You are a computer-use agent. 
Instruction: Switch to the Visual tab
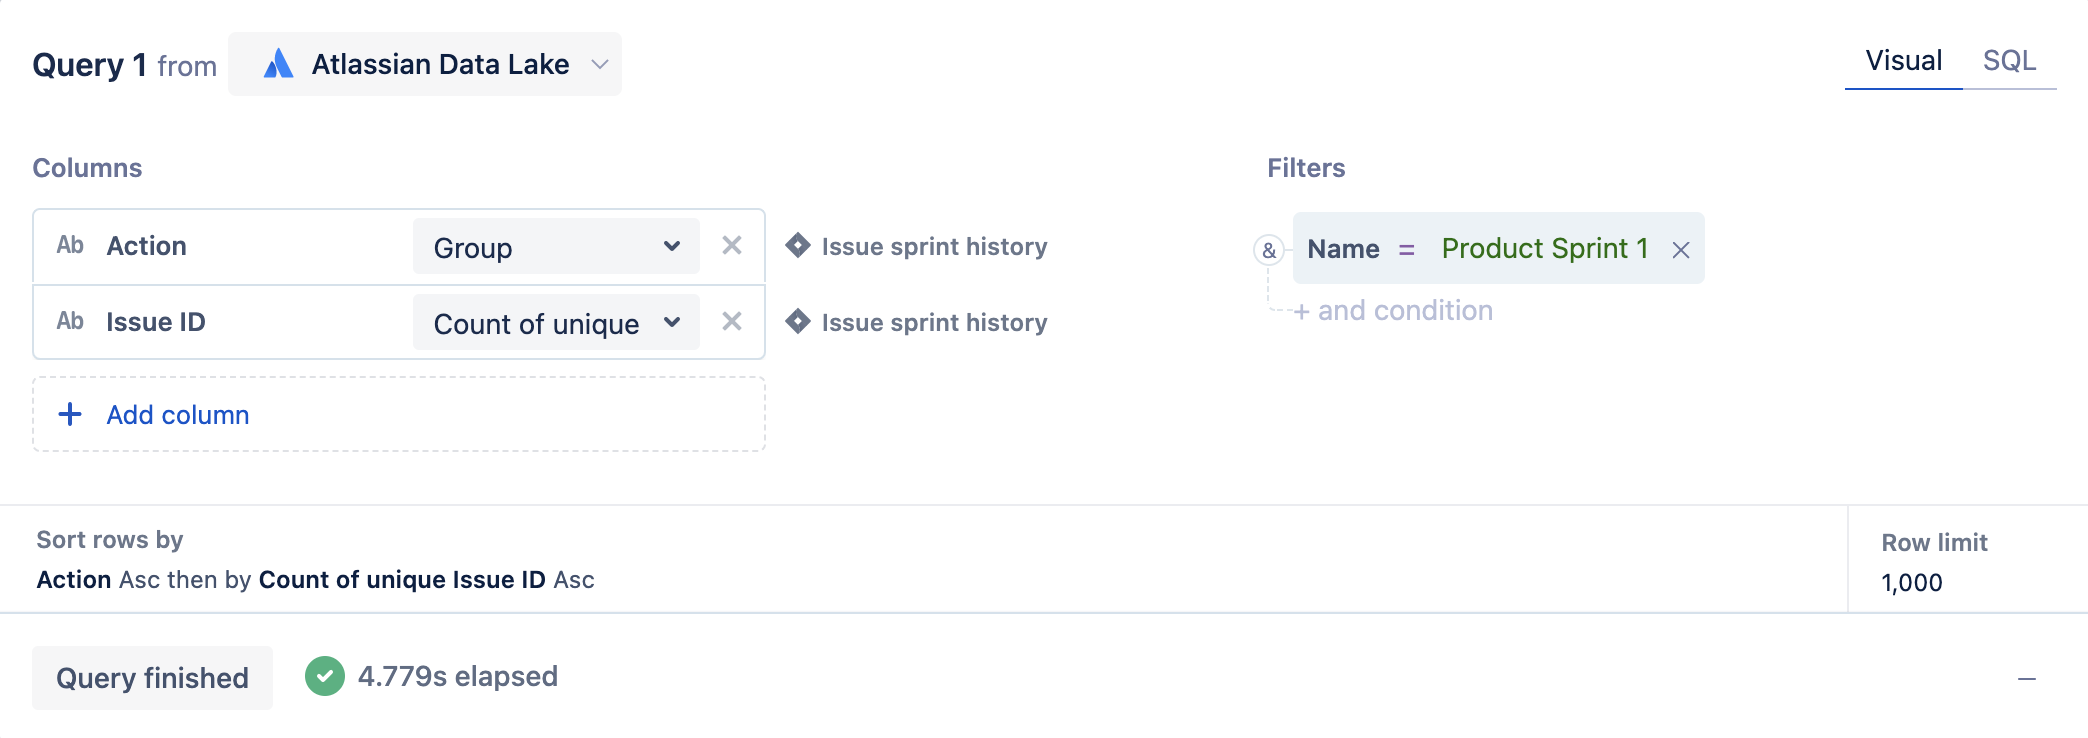click(x=1903, y=61)
